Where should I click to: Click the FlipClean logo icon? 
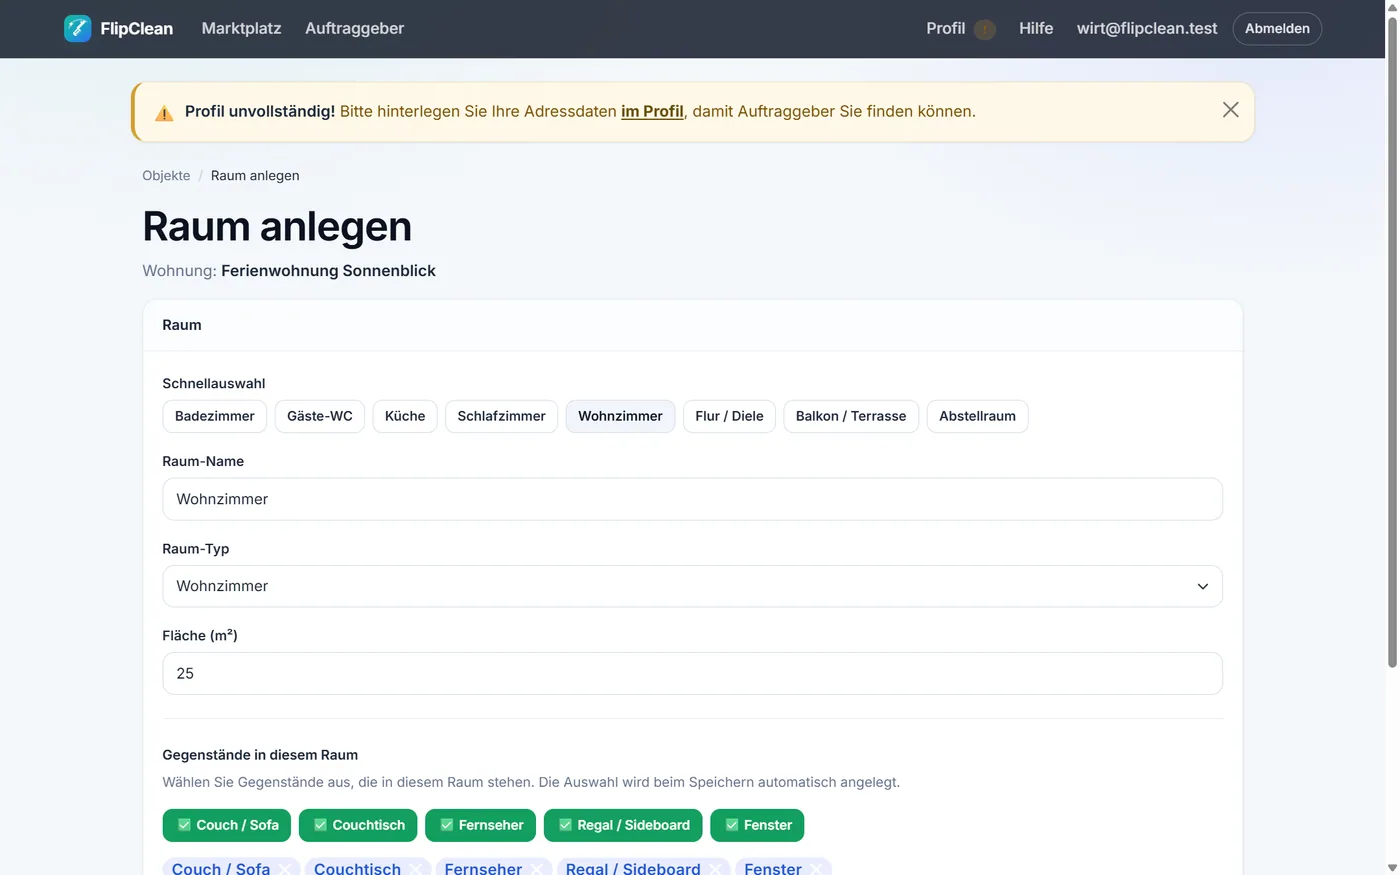click(77, 29)
